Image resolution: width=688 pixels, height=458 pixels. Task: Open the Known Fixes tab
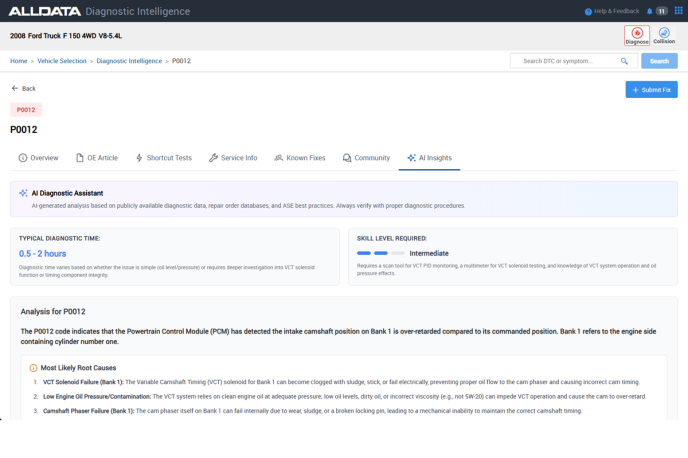(x=300, y=157)
